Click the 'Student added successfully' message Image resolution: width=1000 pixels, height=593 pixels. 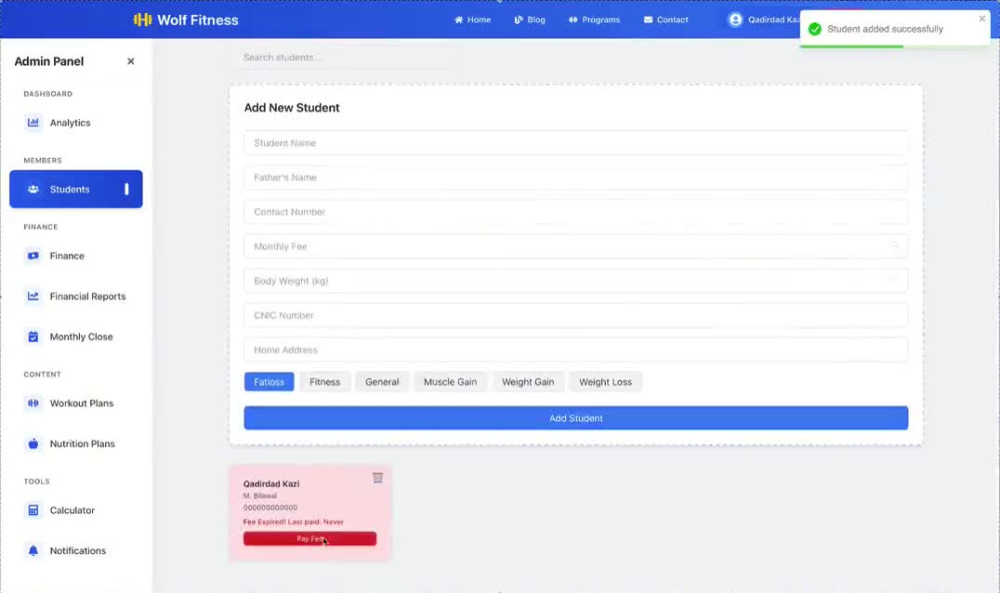pyautogui.click(x=885, y=29)
